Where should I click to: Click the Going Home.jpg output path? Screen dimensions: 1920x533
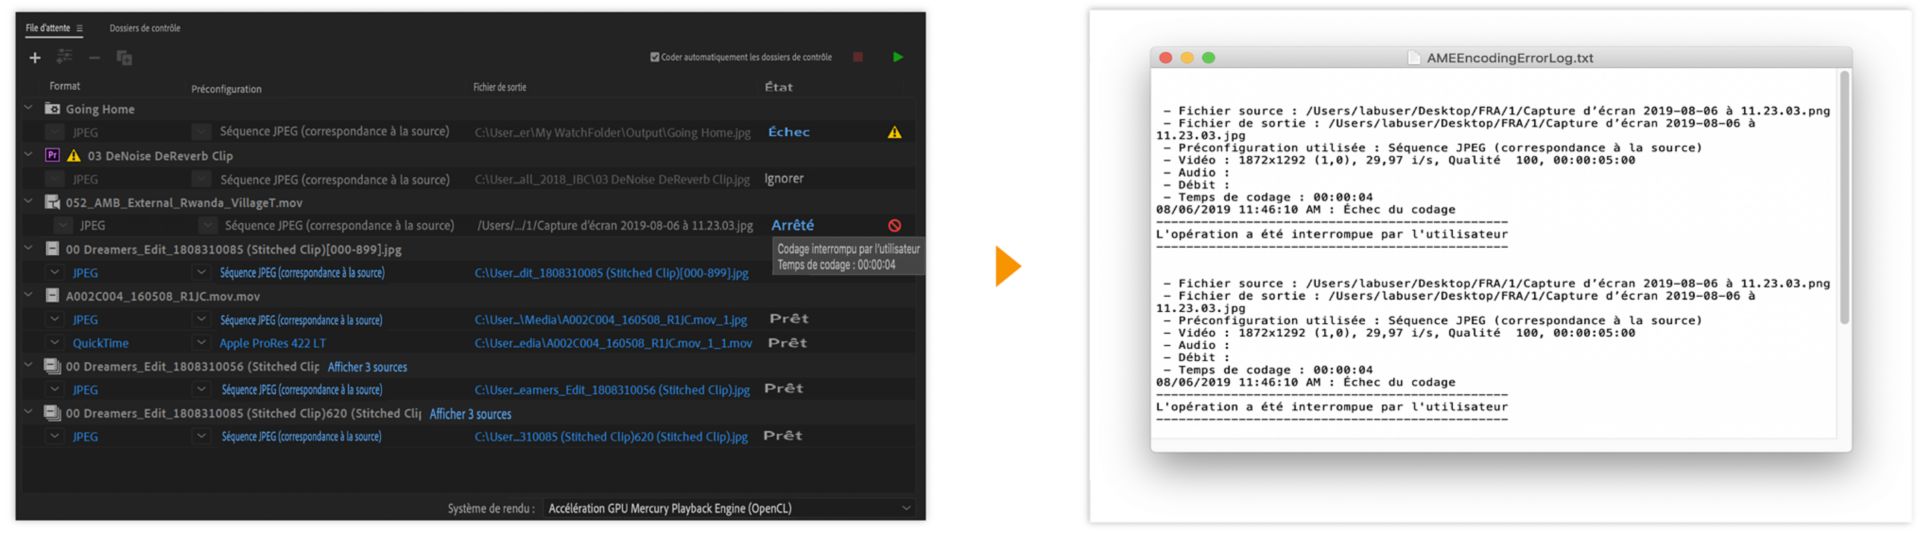pos(612,132)
